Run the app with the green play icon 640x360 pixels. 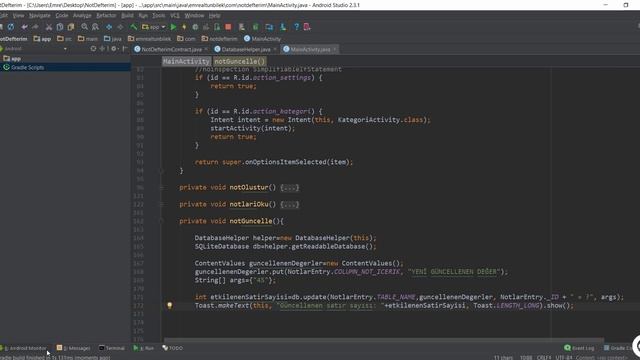173,27
